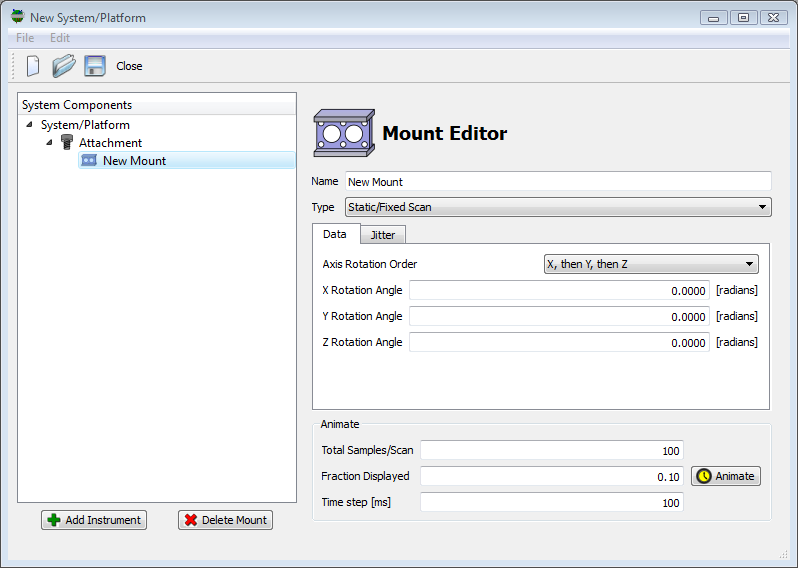Start animation with the Animate button
This screenshot has width=798, height=568.
[x=725, y=476]
